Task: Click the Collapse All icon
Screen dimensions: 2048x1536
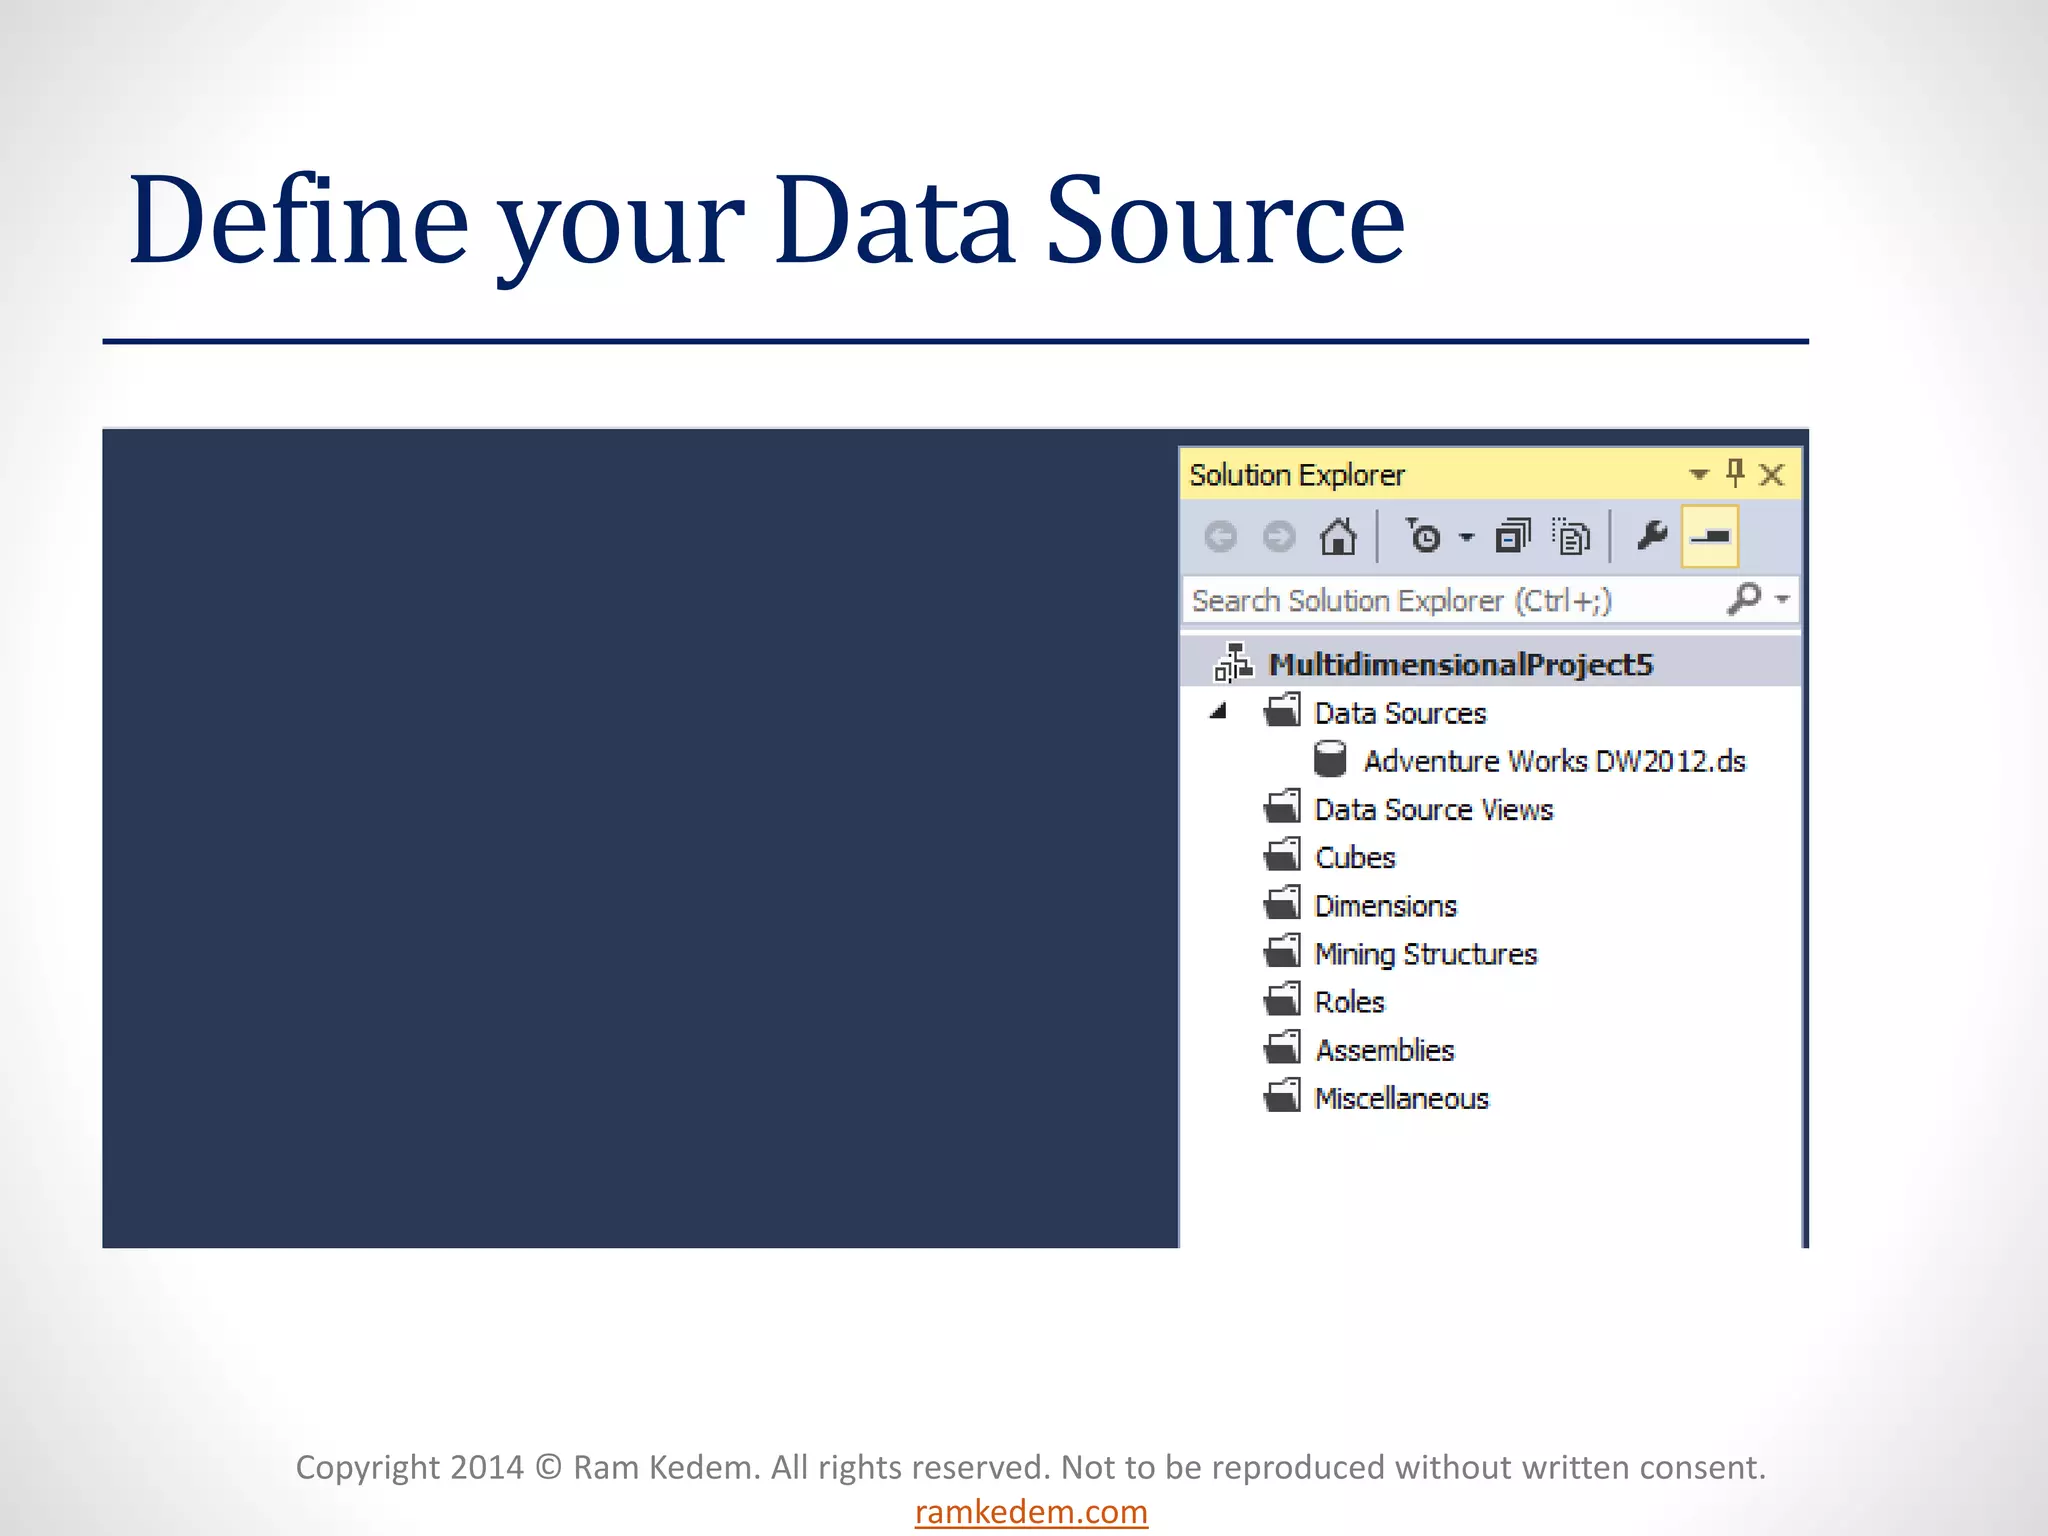Action: click(1512, 537)
